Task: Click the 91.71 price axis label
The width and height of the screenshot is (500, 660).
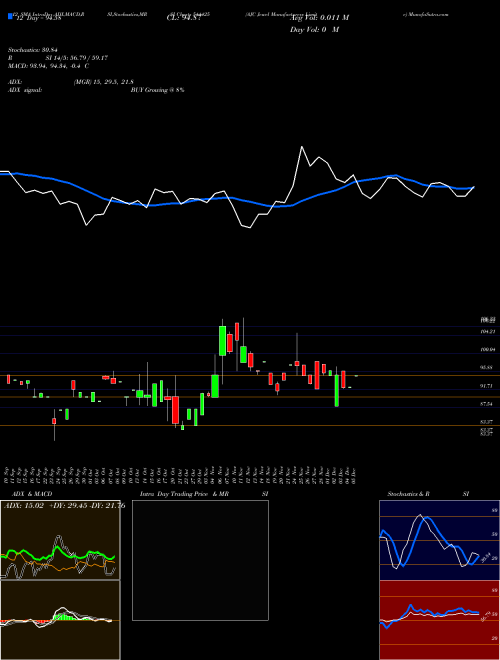Action: tap(487, 386)
